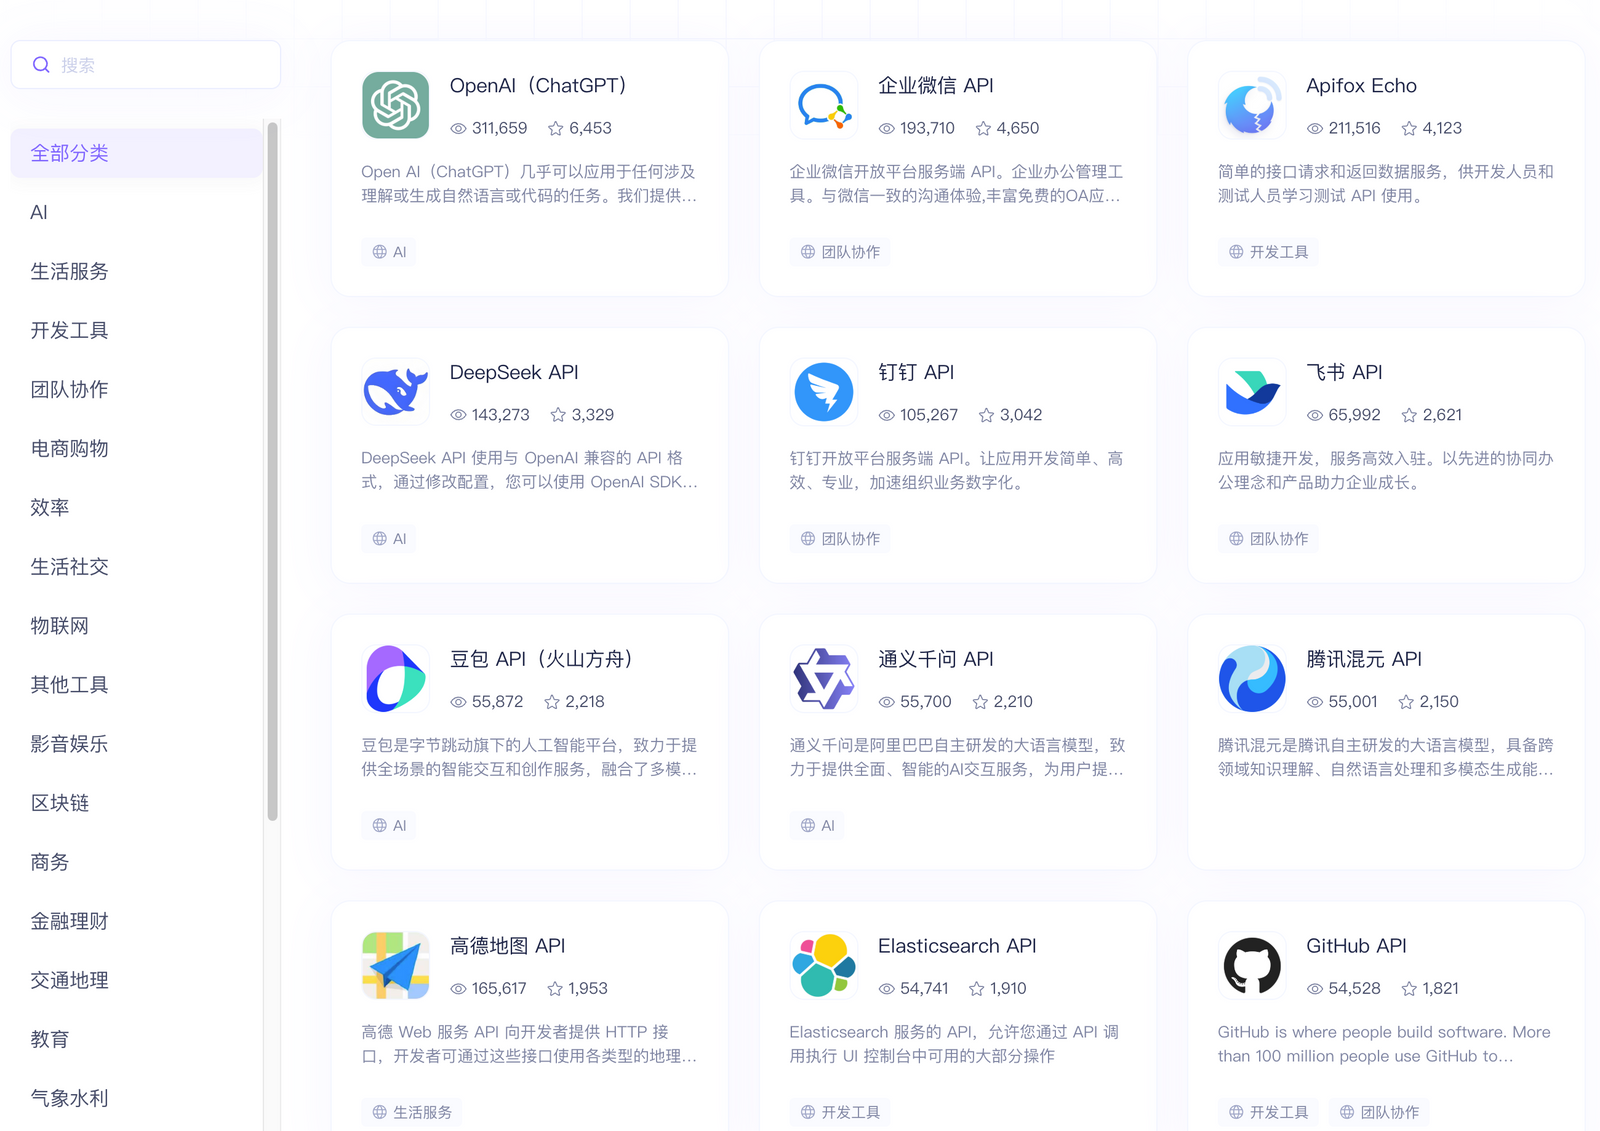Viewport: 1600px width, 1131px height.
Task: Click the Apifox Echo project icon
Action: click(x=1251, y=105)
